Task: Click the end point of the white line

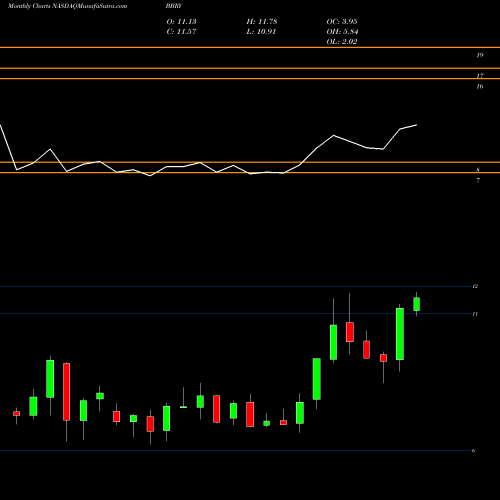Action: point(416,125)
